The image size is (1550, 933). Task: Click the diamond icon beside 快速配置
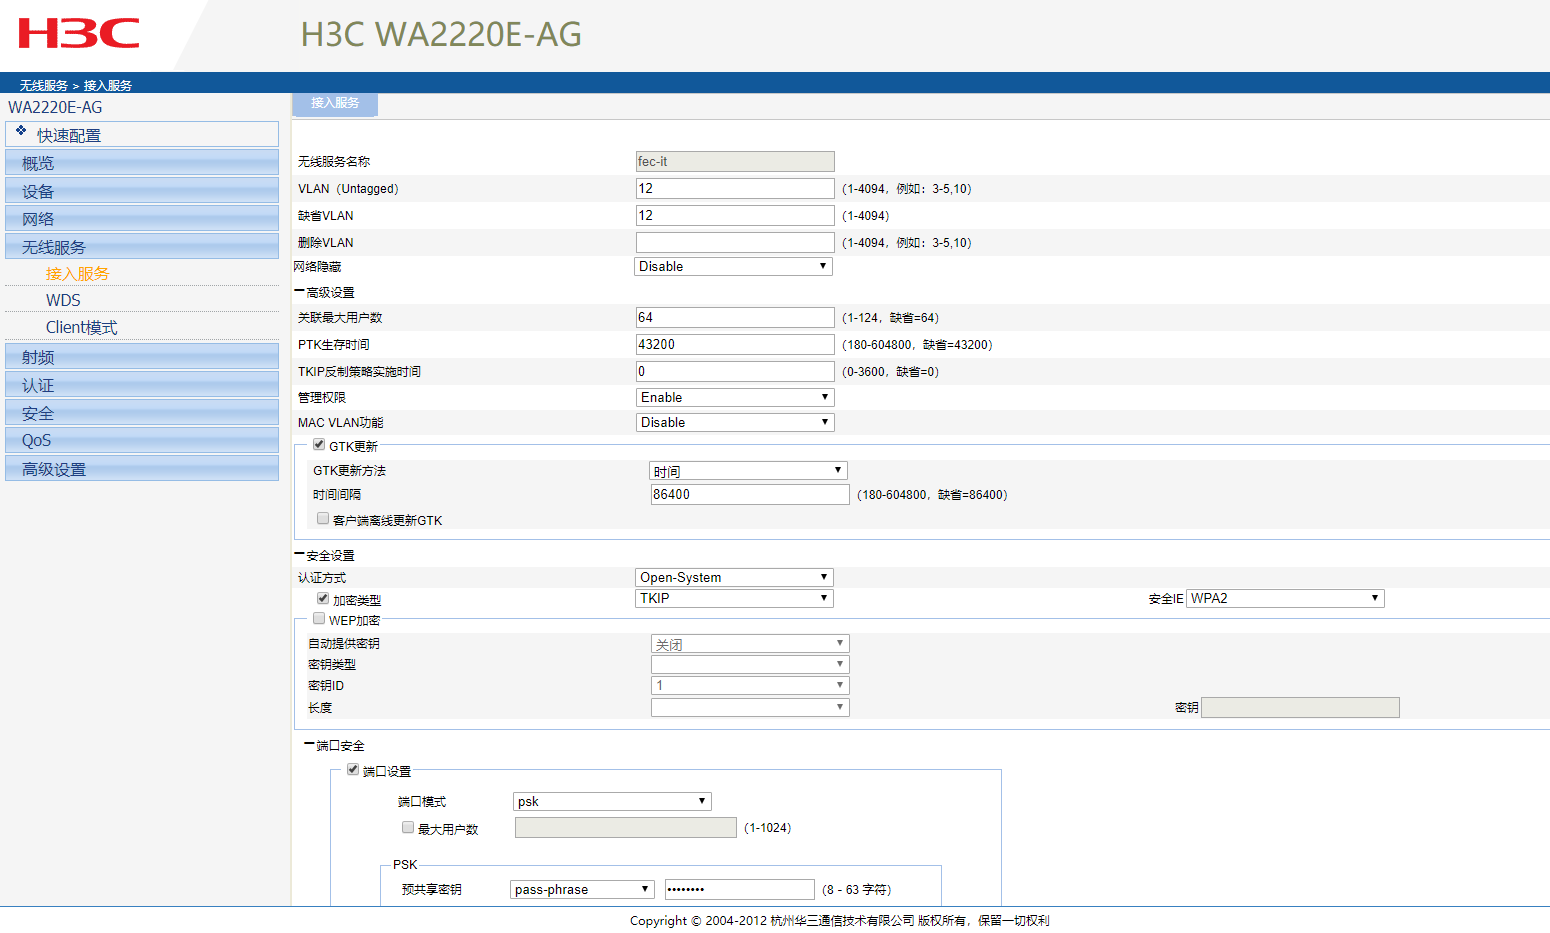click(21, 130)
